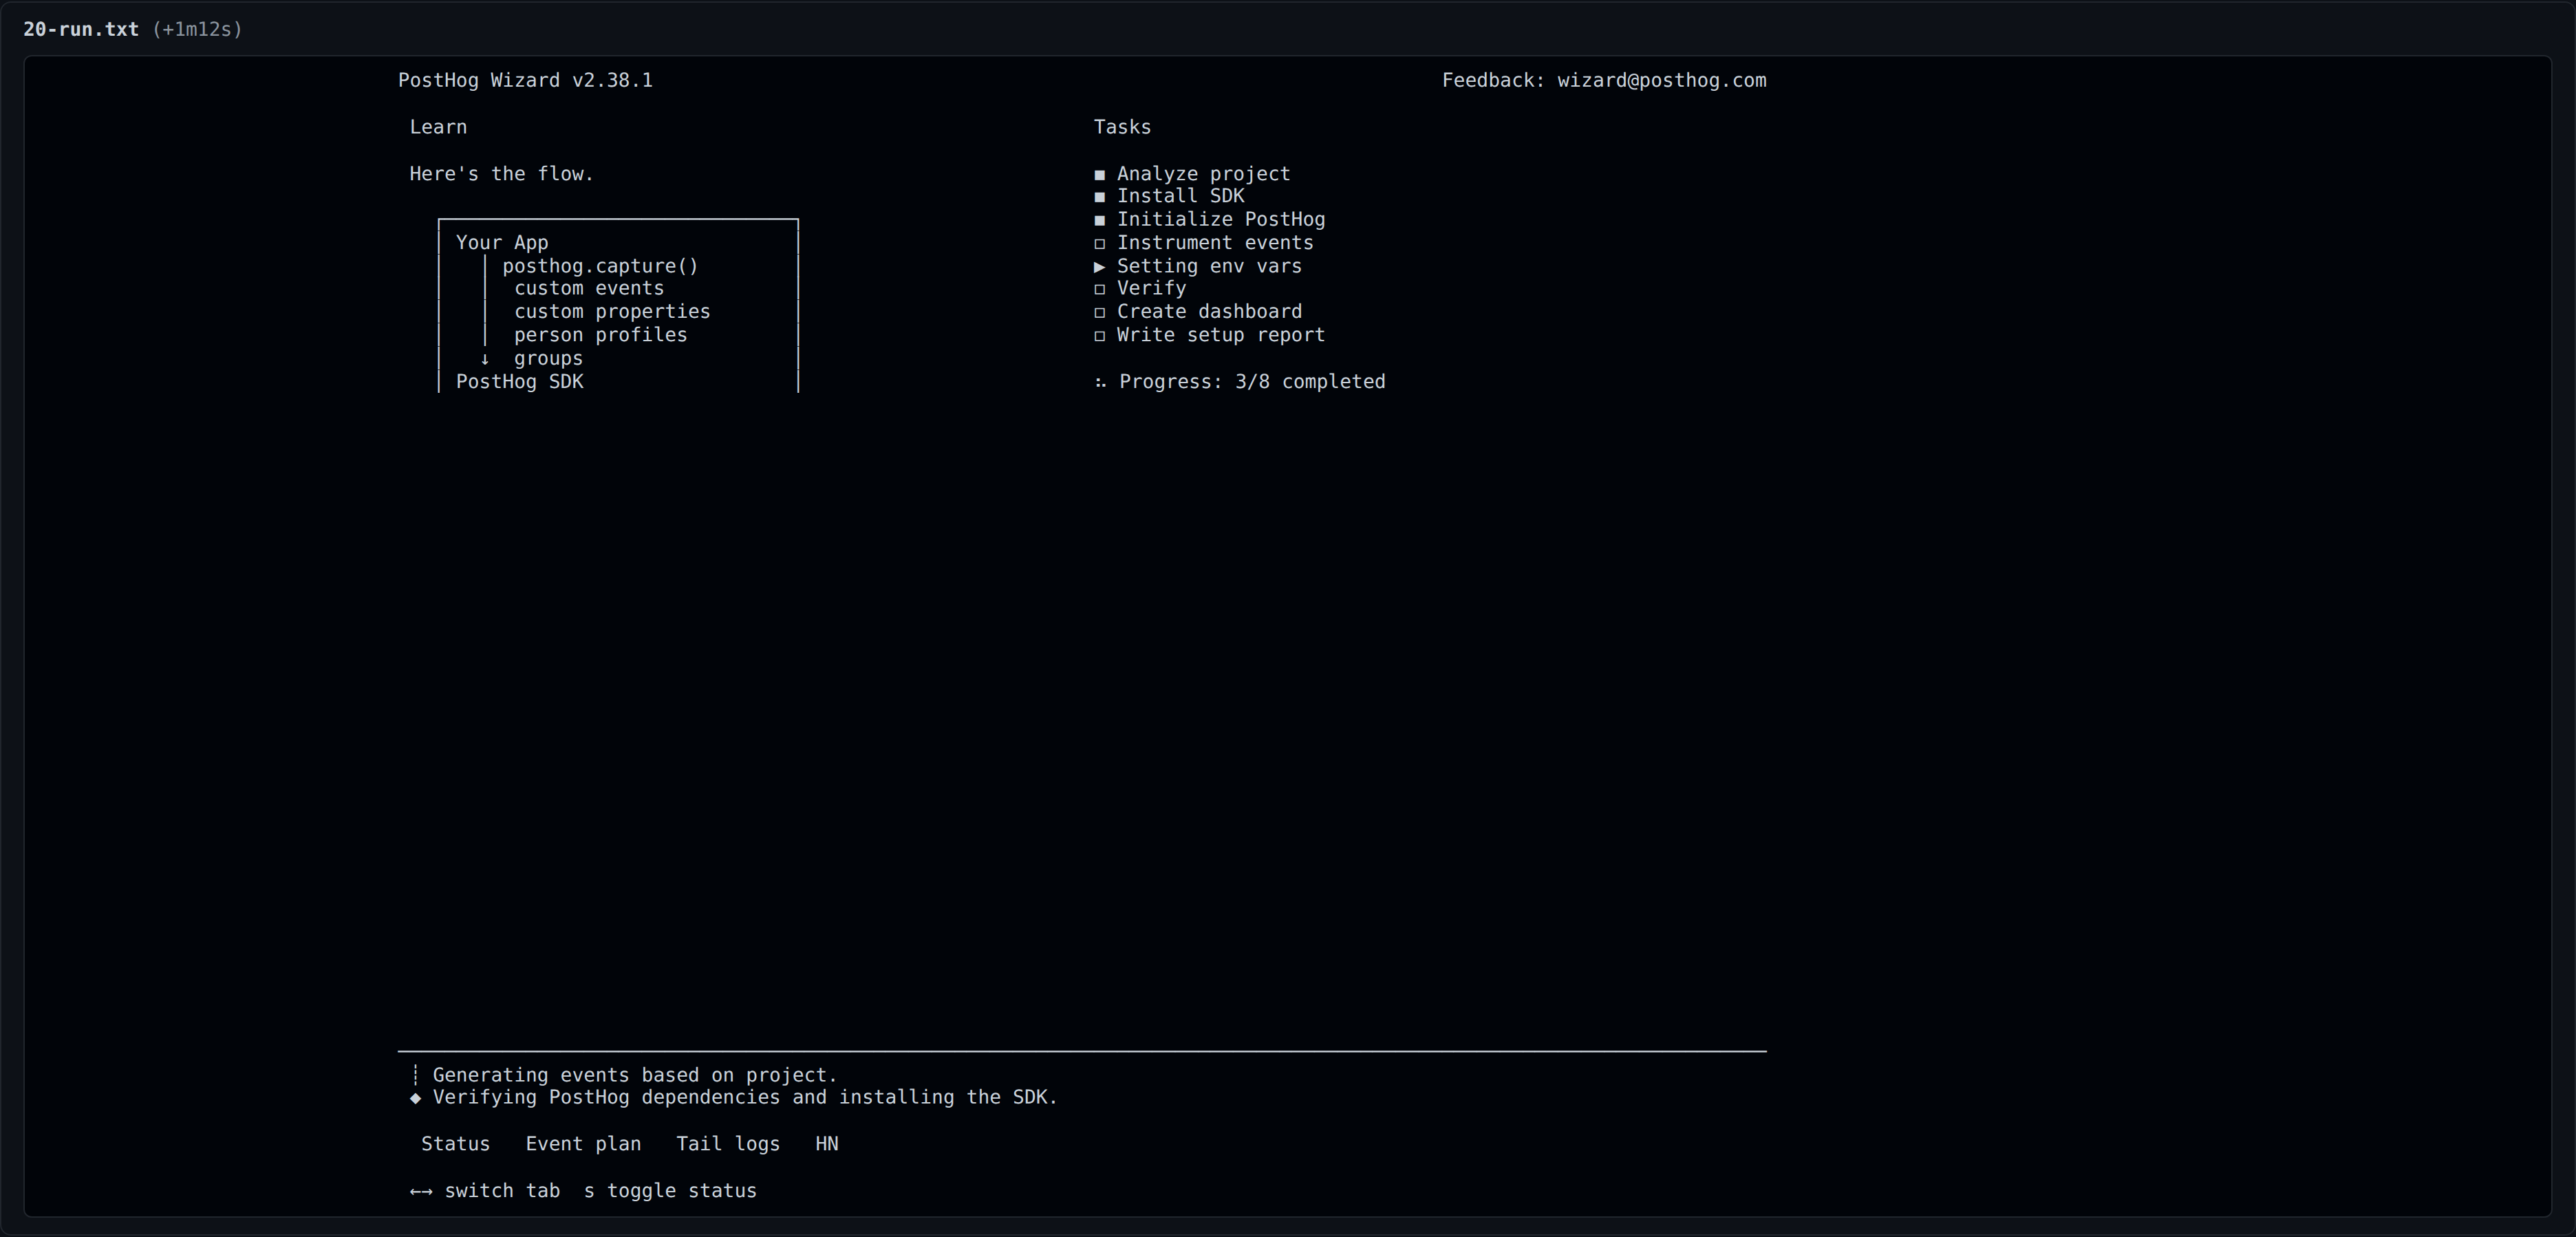Click the 'Setting env vars' task label
The width and height of the screenshot is (2576, 1237).
click(x=1209, y=266)
